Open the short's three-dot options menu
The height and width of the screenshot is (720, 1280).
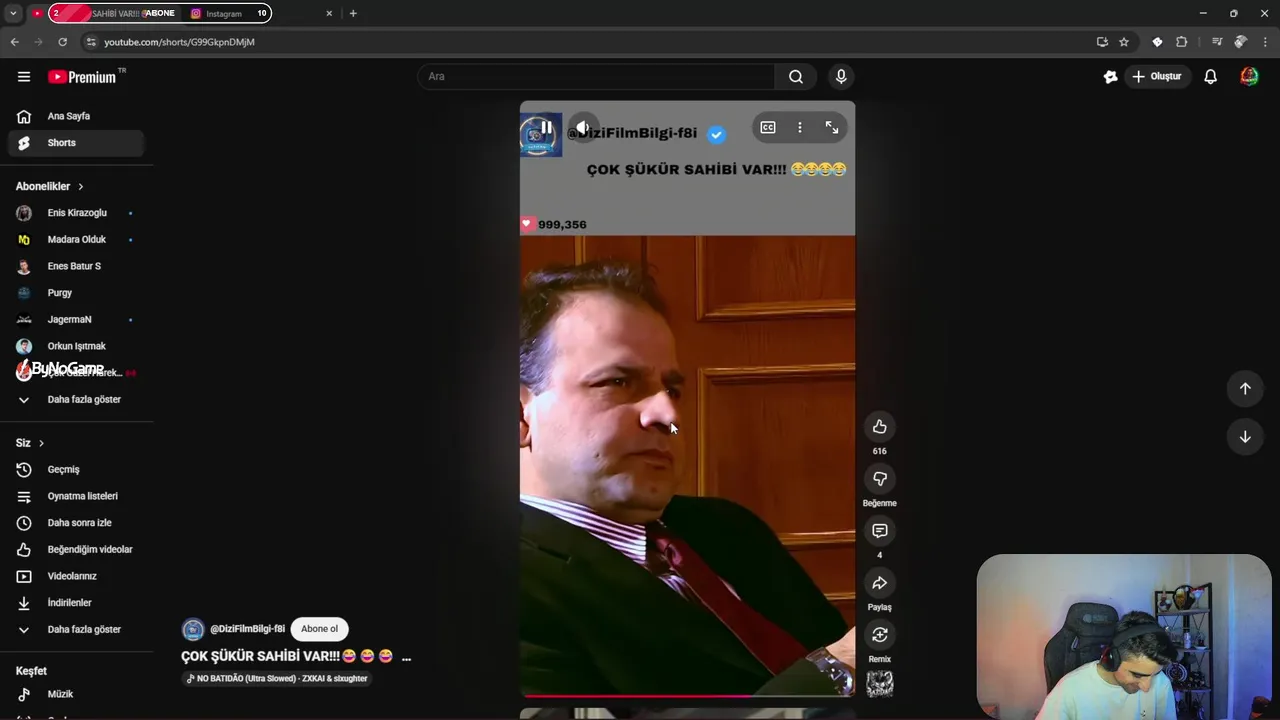pos(800,127)
